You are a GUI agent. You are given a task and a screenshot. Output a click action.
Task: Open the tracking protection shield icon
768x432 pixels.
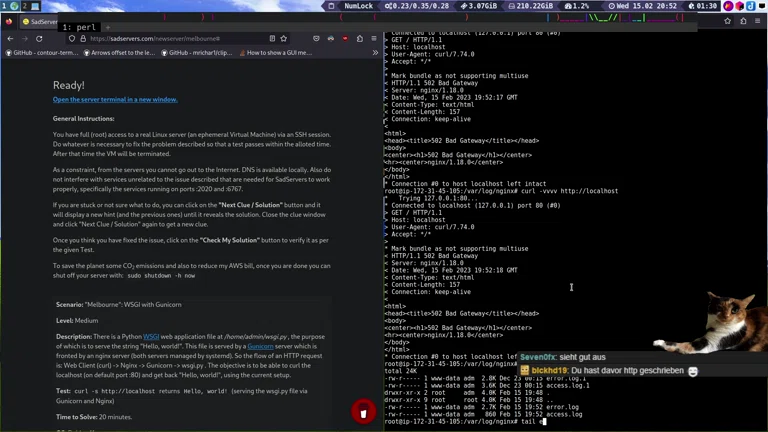coord(72,39)
